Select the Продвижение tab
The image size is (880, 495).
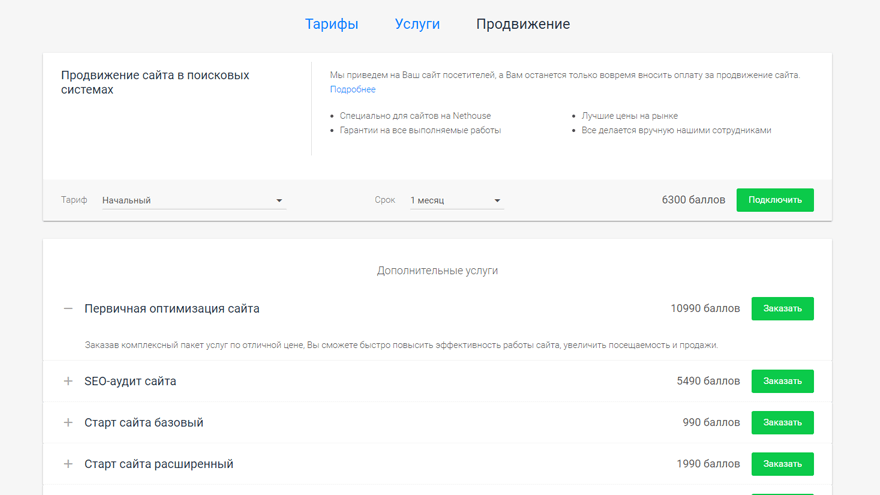[x=523, y=24]
